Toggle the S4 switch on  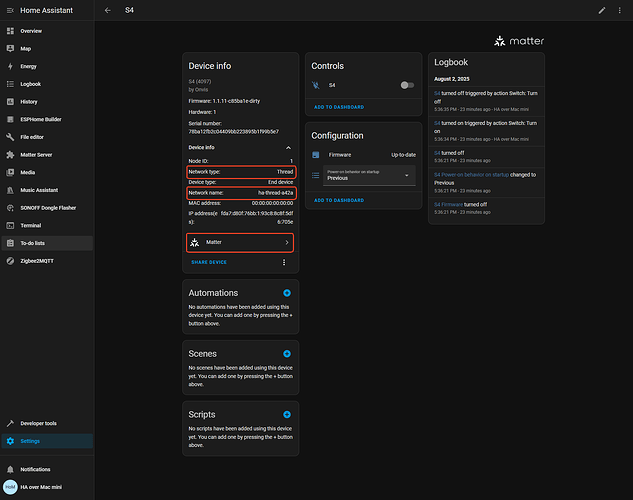tap(407, 85)
